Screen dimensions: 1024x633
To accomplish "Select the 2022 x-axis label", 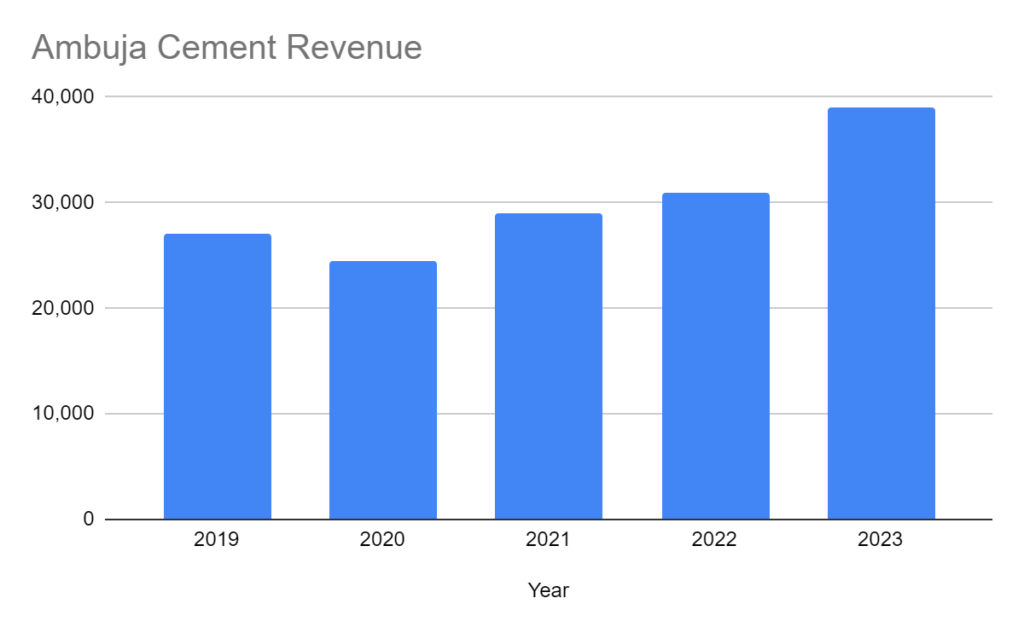I will click(x=715, y=540).
